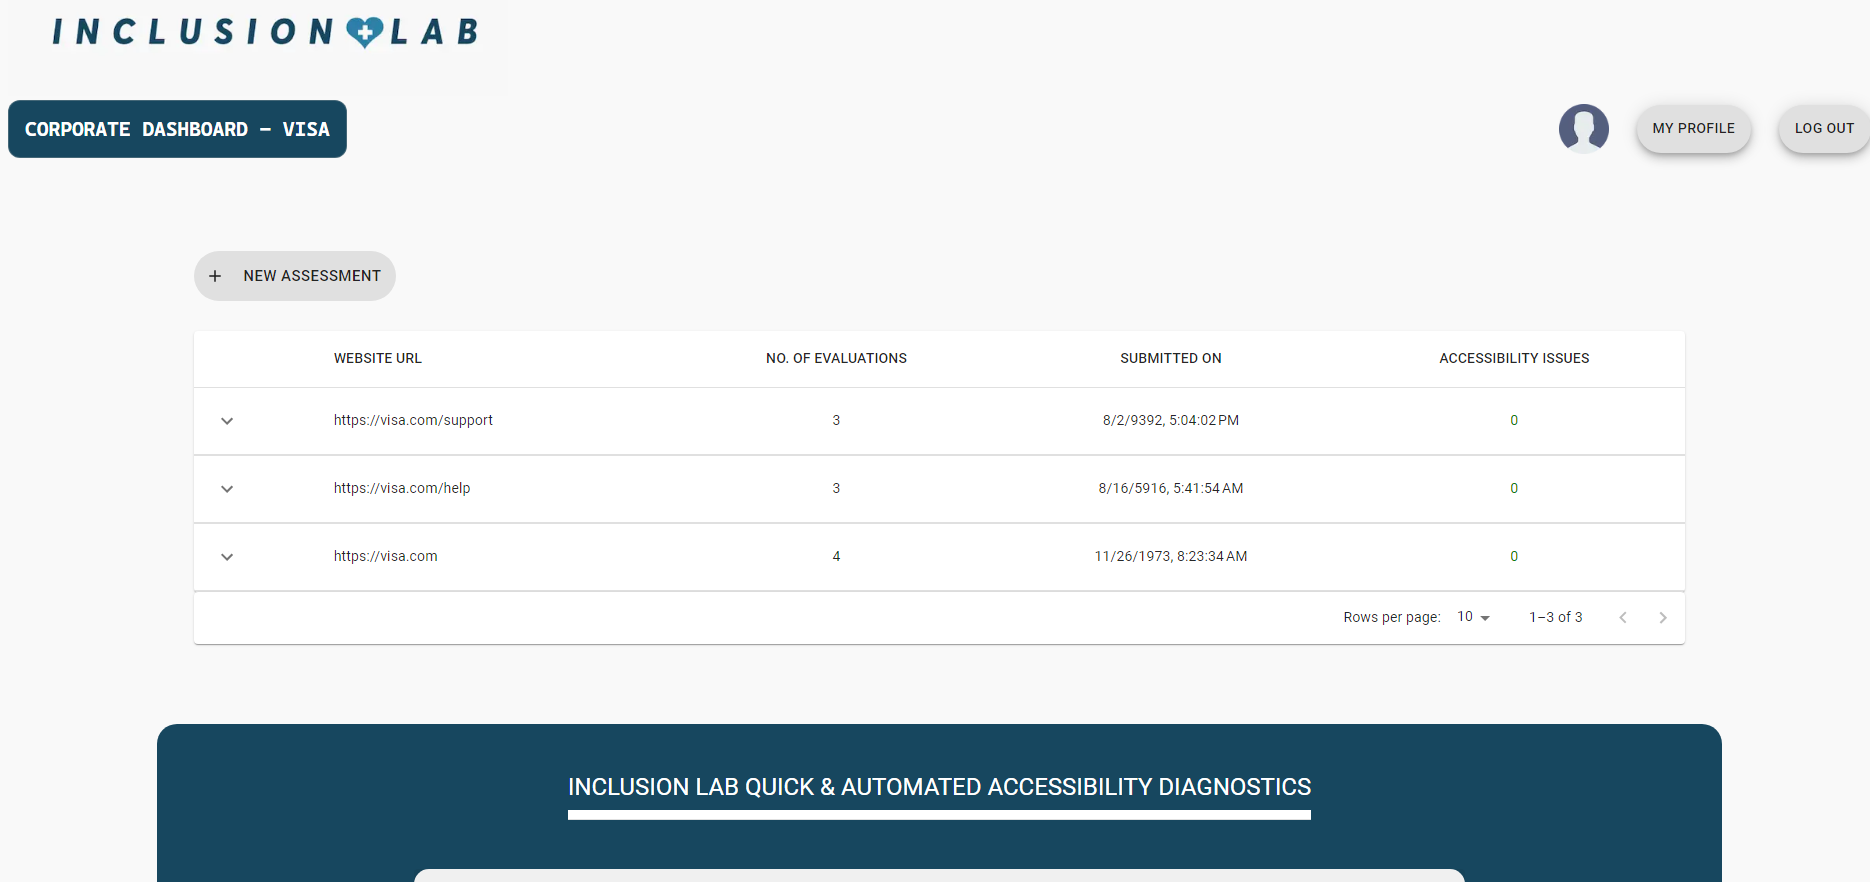Click issues count for https://visa.com row

point(1514,556)
